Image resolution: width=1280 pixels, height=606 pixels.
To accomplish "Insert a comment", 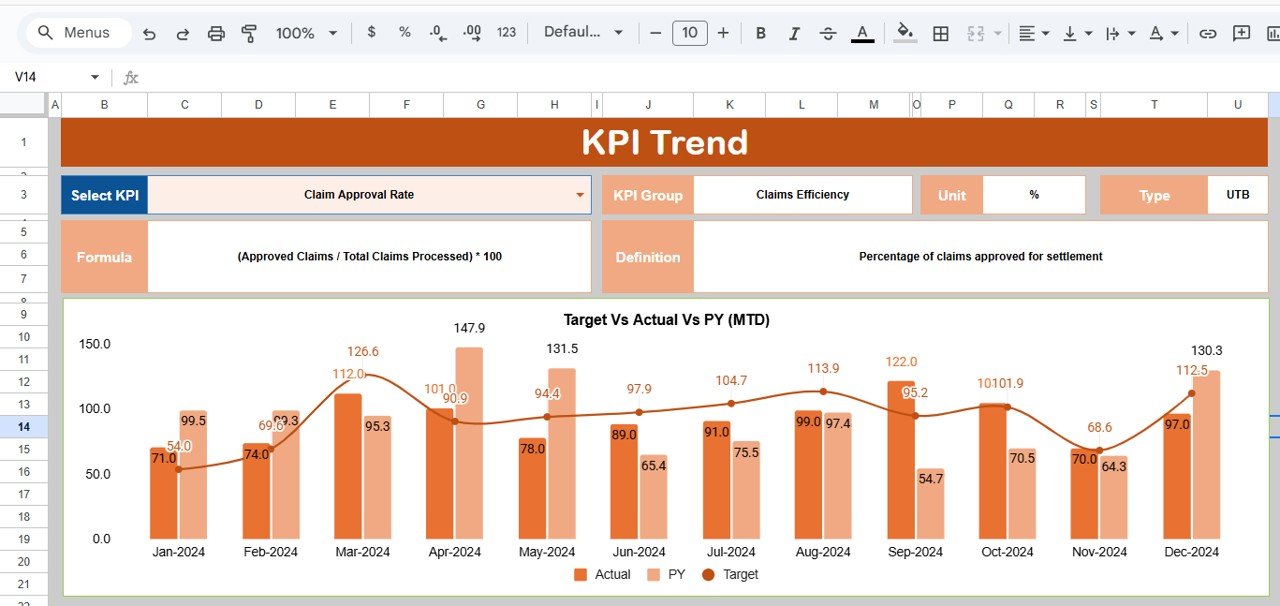I will 1241,33.
